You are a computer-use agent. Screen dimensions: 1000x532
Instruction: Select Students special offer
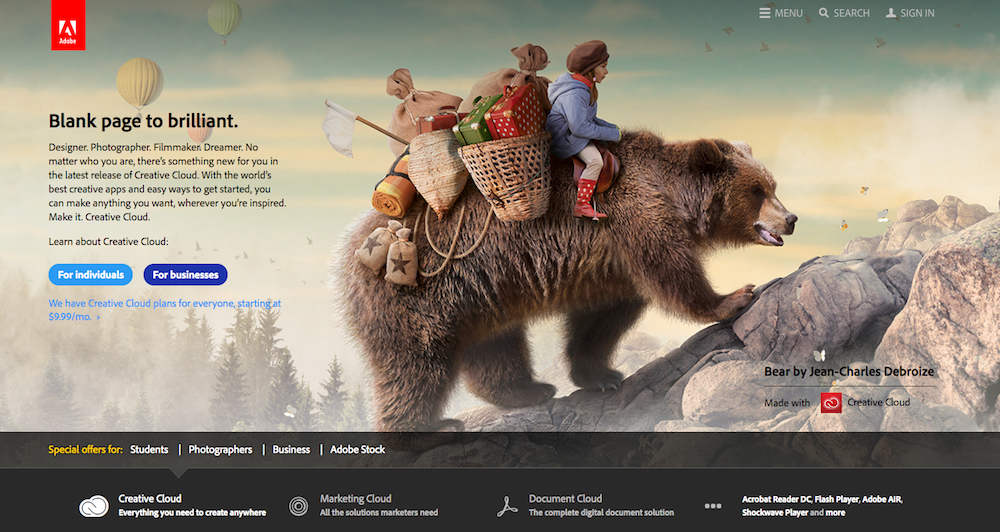(149, 450)
